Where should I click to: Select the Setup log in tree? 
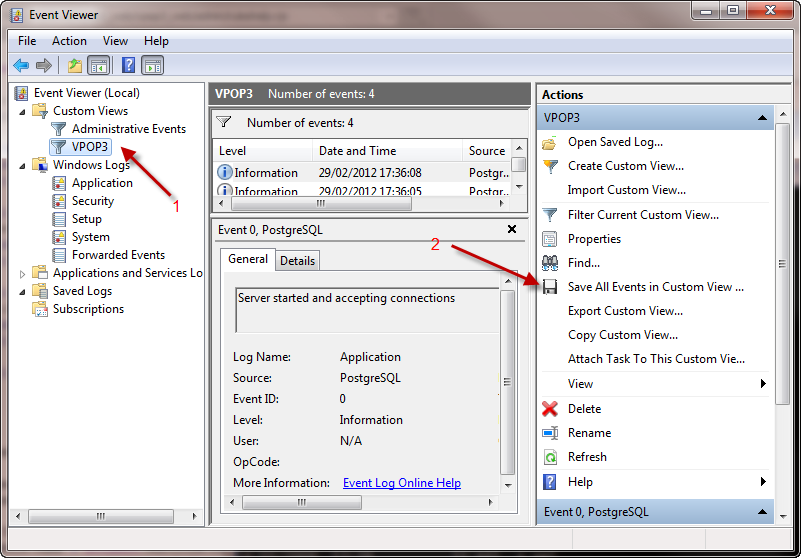tap(86, 219)
